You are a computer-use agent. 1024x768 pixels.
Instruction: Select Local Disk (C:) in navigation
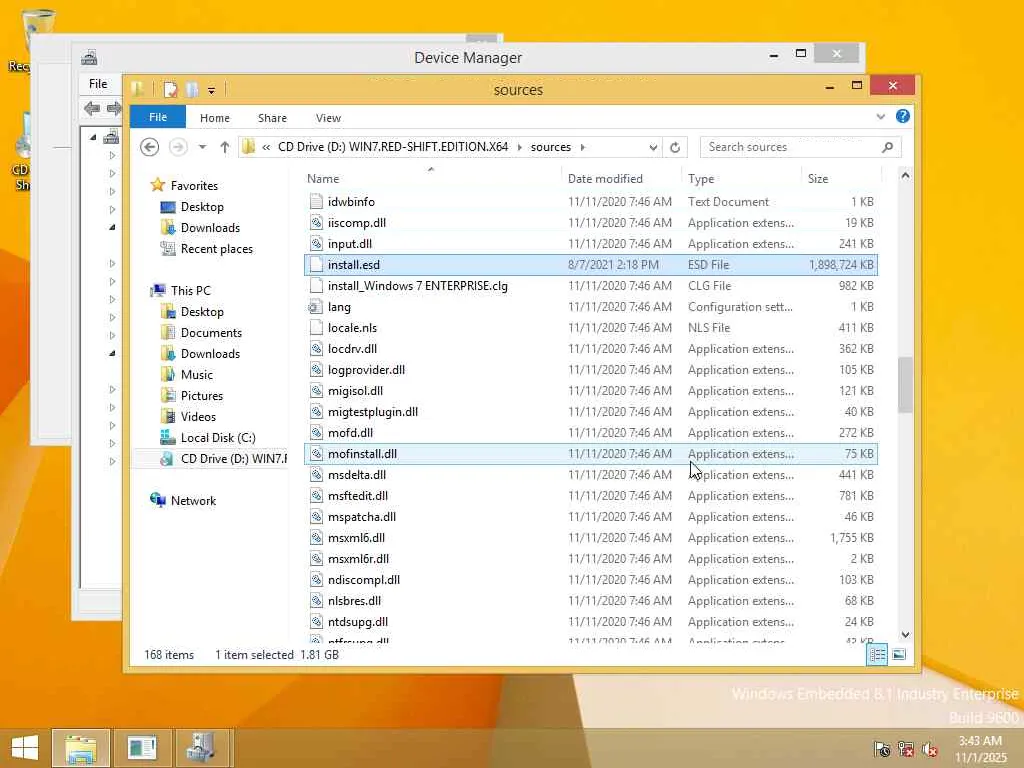[217, 438]
